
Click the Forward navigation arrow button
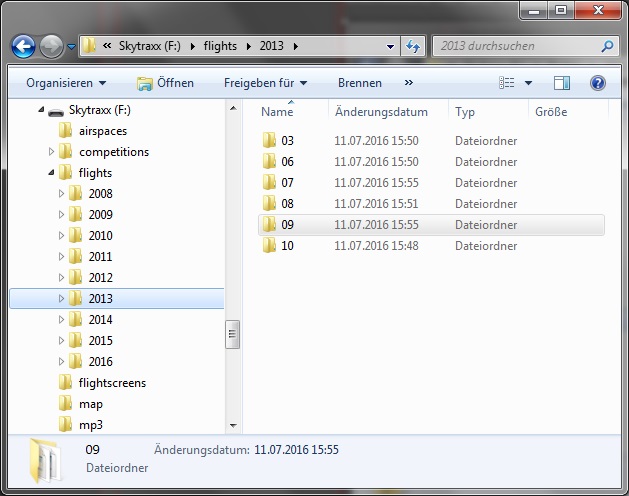[x=51, y=46]
